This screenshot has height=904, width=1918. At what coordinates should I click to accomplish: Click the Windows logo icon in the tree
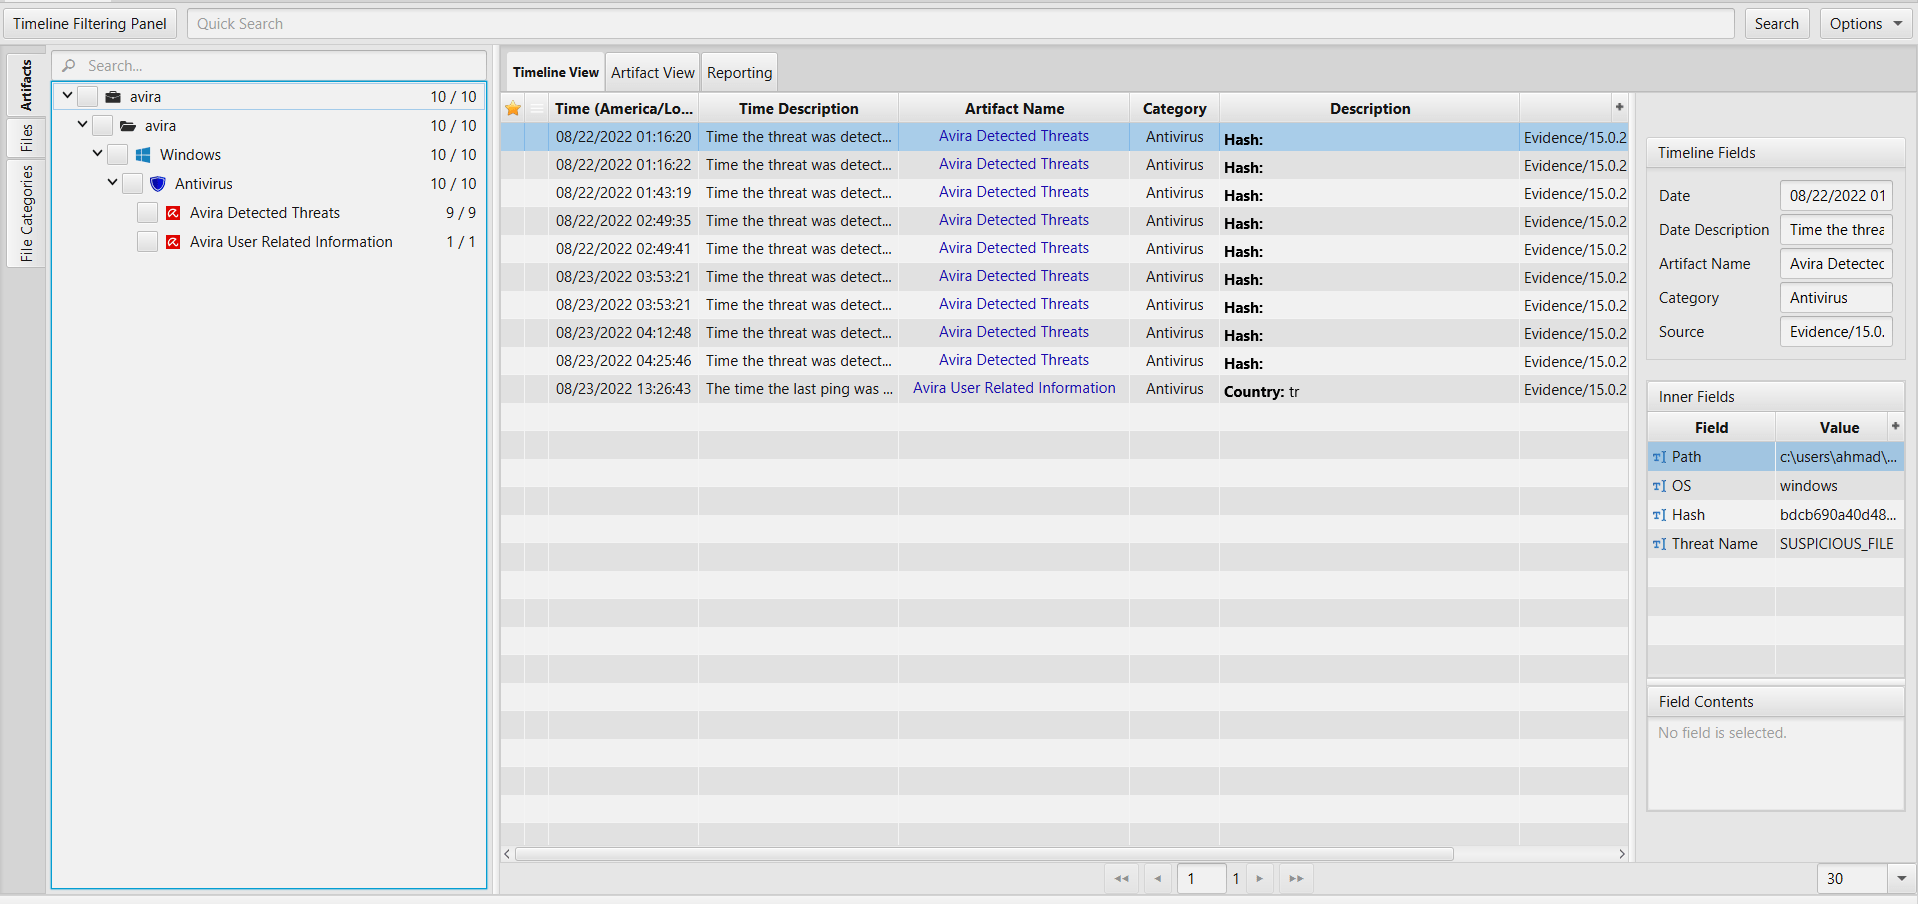(143, 155)
